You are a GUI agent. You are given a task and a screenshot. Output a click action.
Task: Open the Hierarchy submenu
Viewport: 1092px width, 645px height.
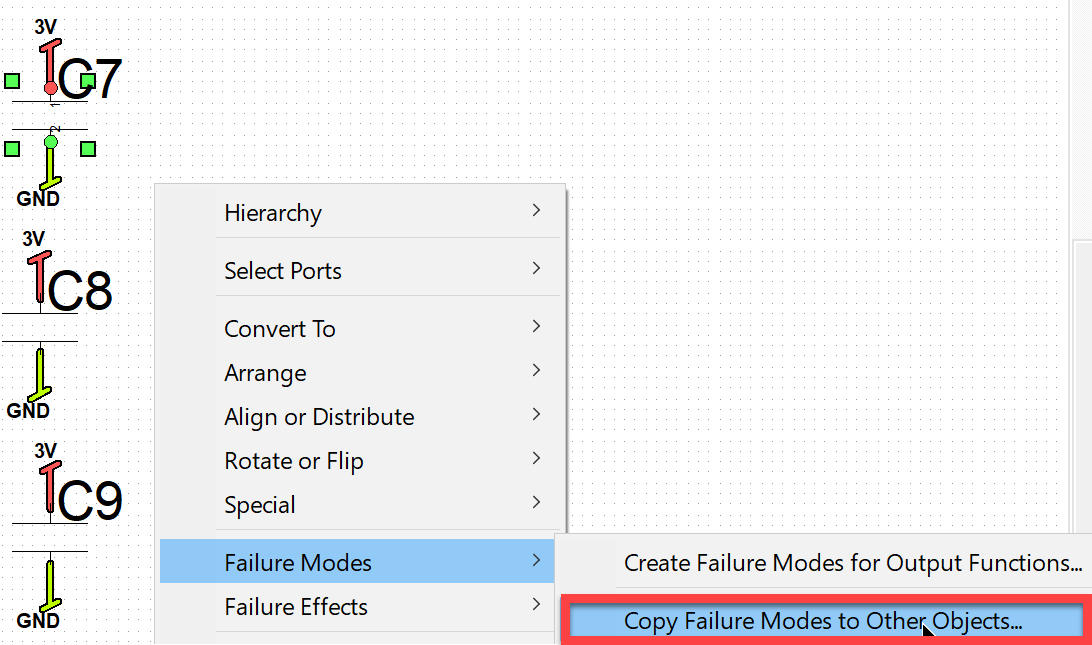click(359, 212)
